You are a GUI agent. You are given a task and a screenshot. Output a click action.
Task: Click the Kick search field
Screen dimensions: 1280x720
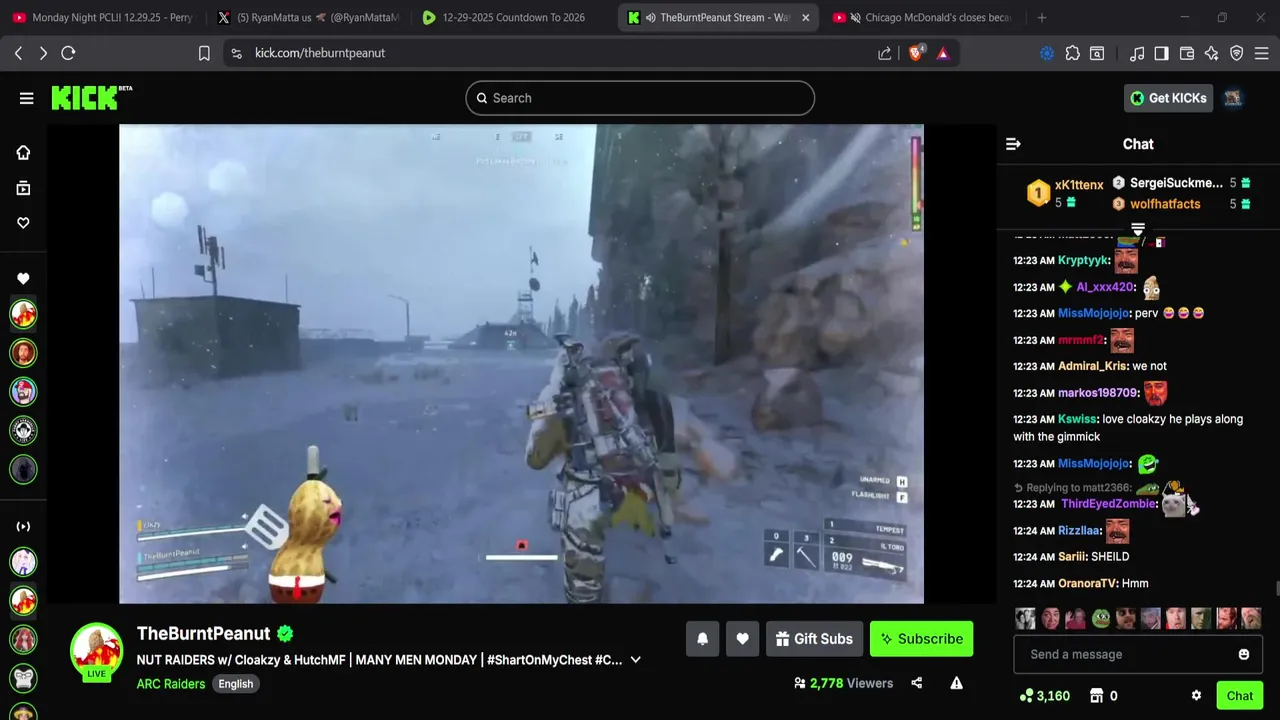click(640, 98)
